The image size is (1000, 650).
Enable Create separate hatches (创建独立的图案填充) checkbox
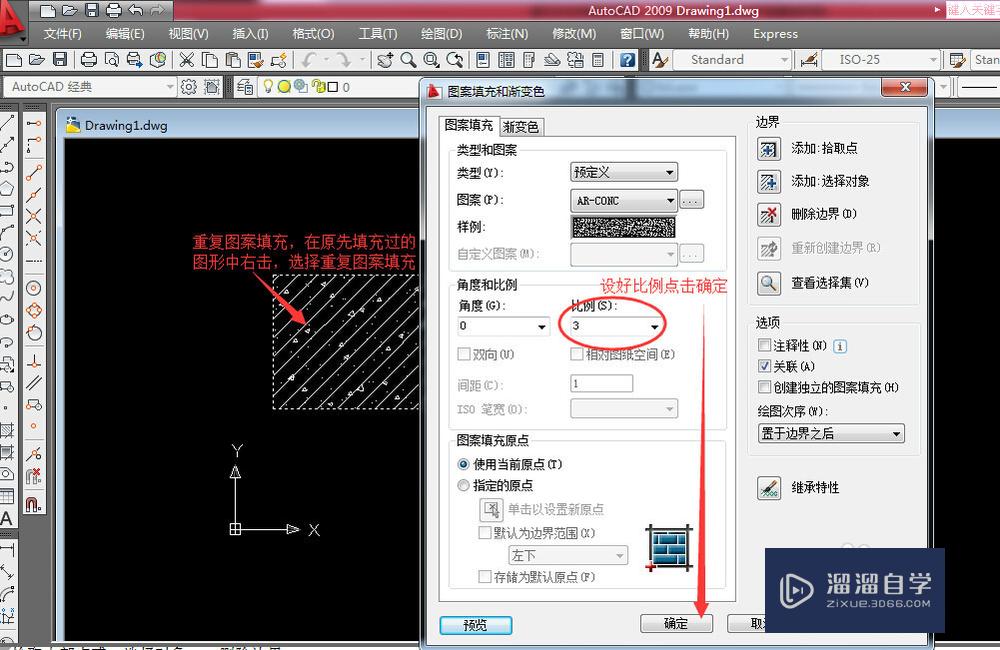(x=764, y=387)
